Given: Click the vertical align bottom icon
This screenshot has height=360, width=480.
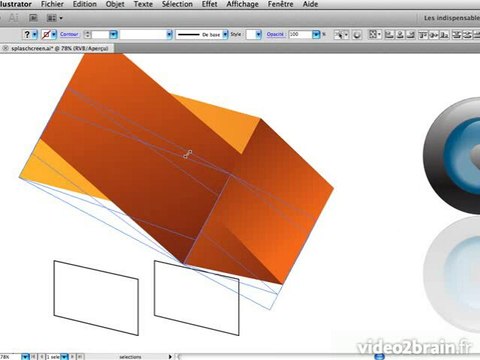Looking at the screenshot, I should [444, 34].
